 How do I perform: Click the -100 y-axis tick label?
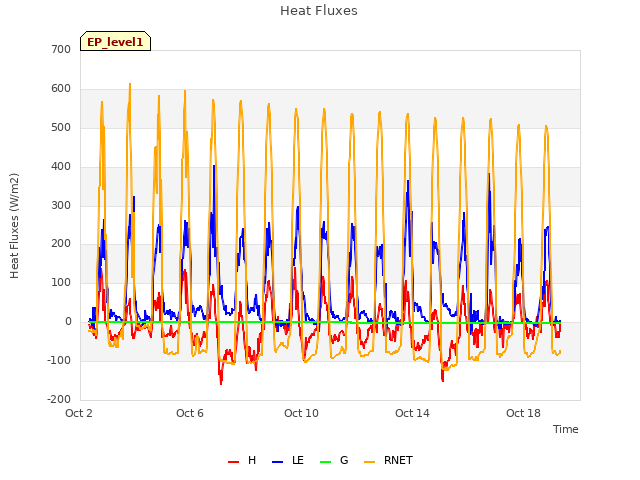pyautogui.click(x=59, y=360)
